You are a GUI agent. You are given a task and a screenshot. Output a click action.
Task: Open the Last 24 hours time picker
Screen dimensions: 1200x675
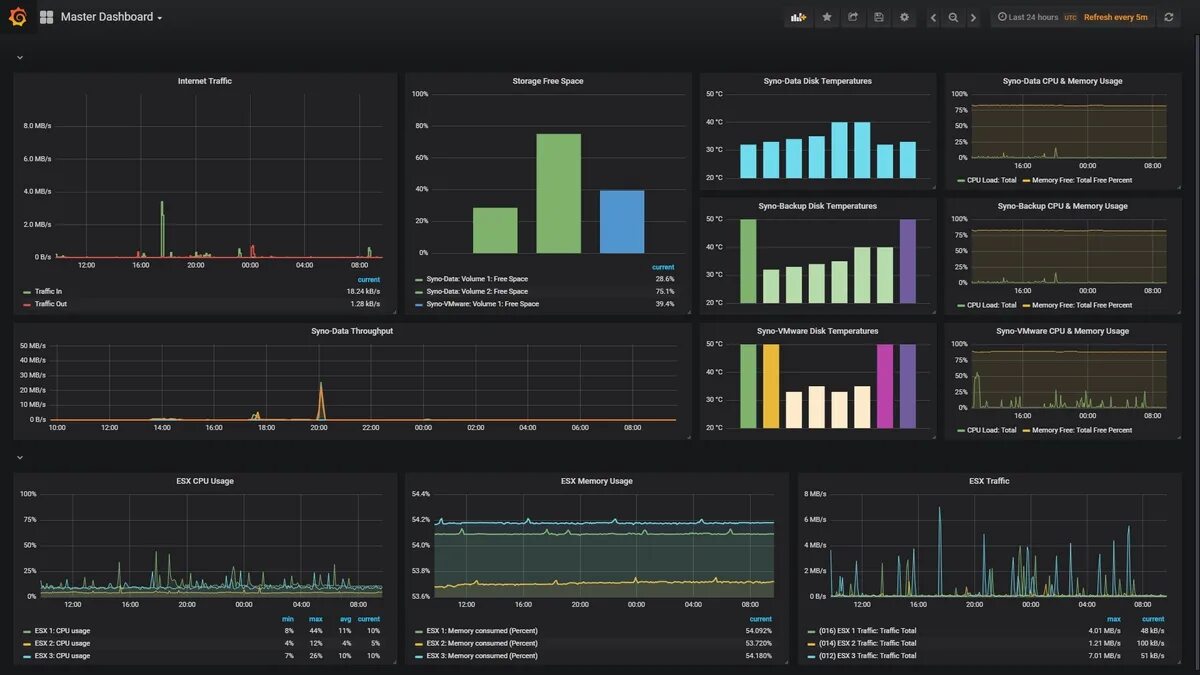(x=1027, y=17)
